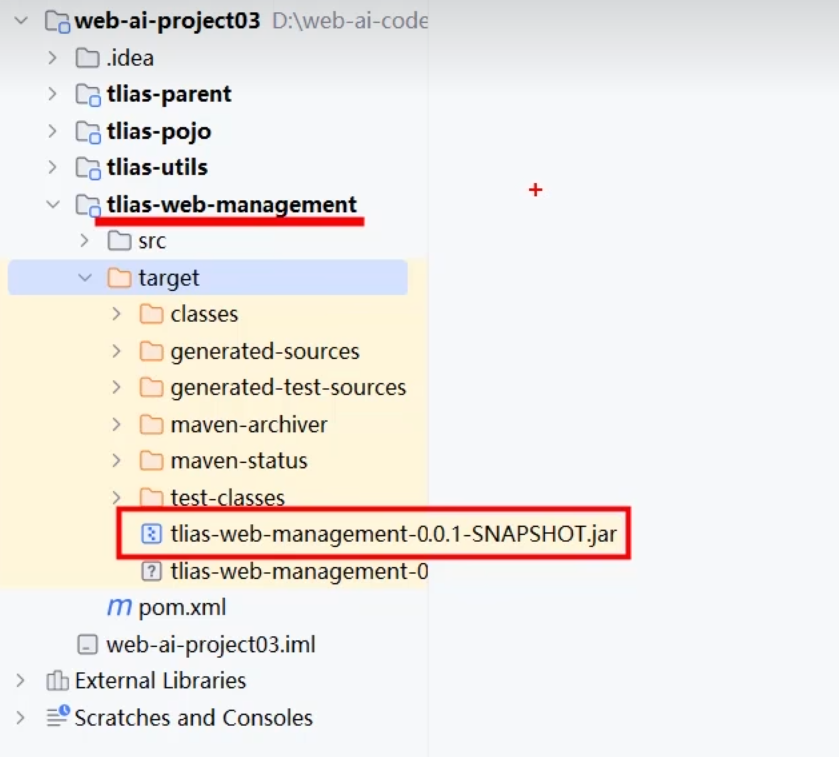The image size is (839, 757).
Task: Click the External Libraries icon
Action: [x=57, y=681]
